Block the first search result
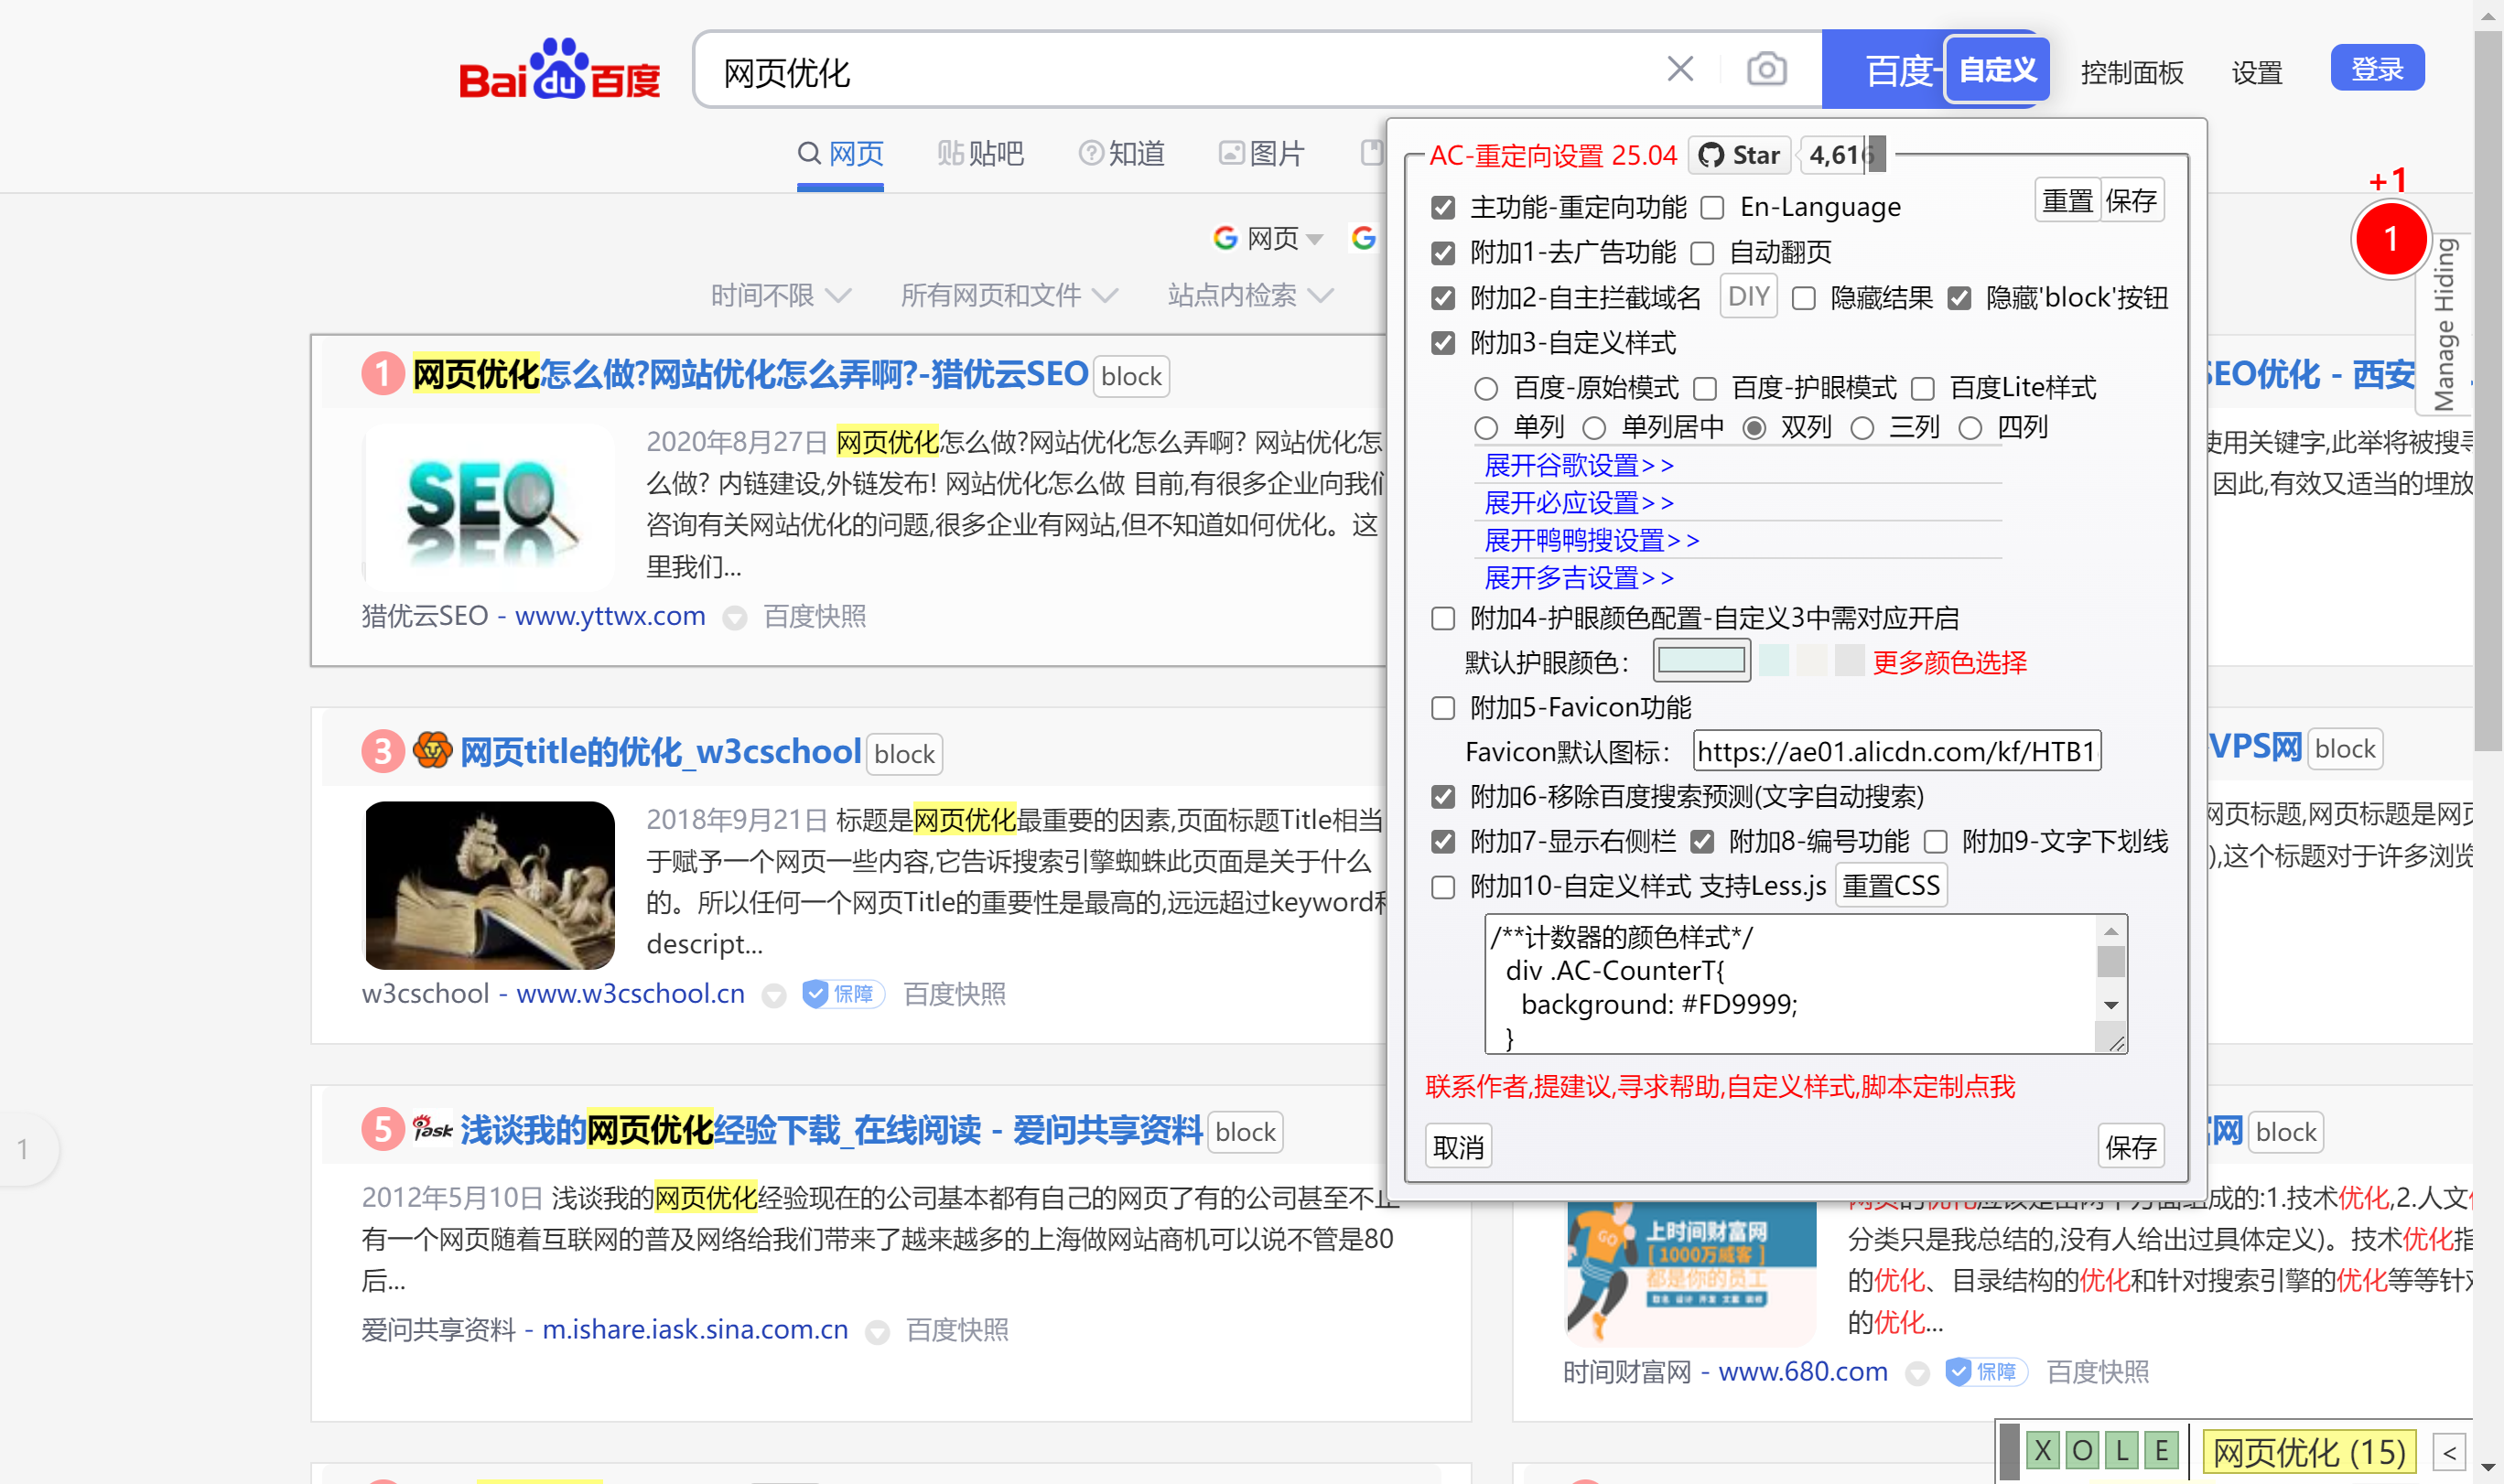 tap(1131, 376)
